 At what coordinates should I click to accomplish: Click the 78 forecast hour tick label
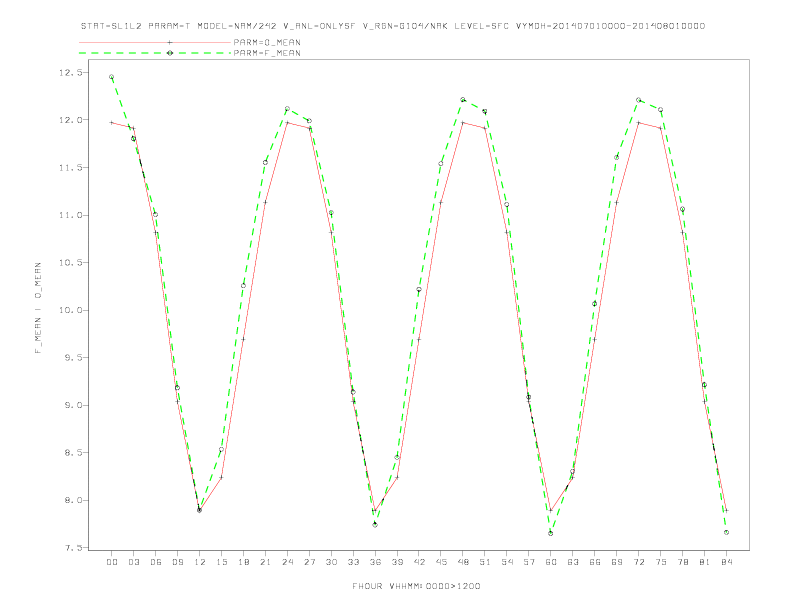(x=682, y=562)
